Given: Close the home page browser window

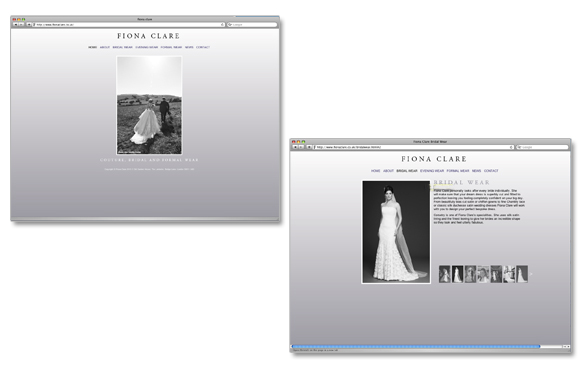Looking at the screenshot, I should tap(14, 19).
